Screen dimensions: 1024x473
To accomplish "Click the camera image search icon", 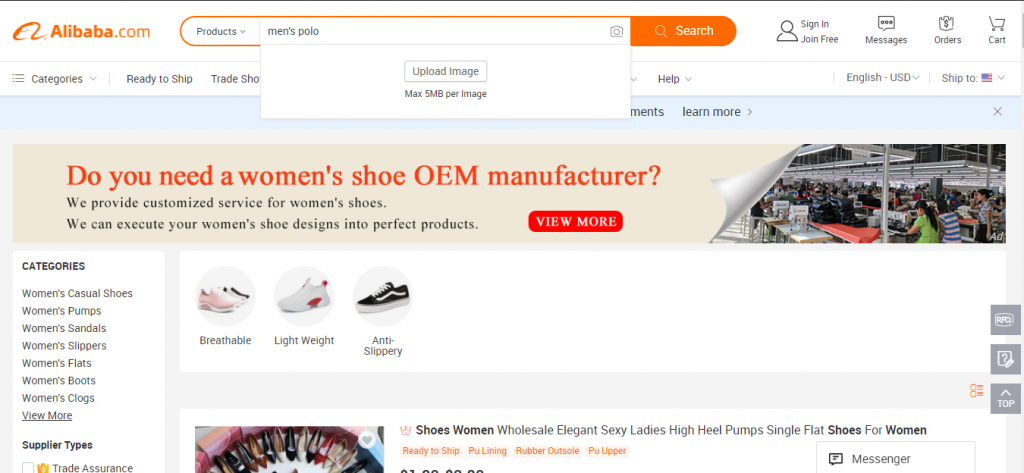I will tap(616, 31).
